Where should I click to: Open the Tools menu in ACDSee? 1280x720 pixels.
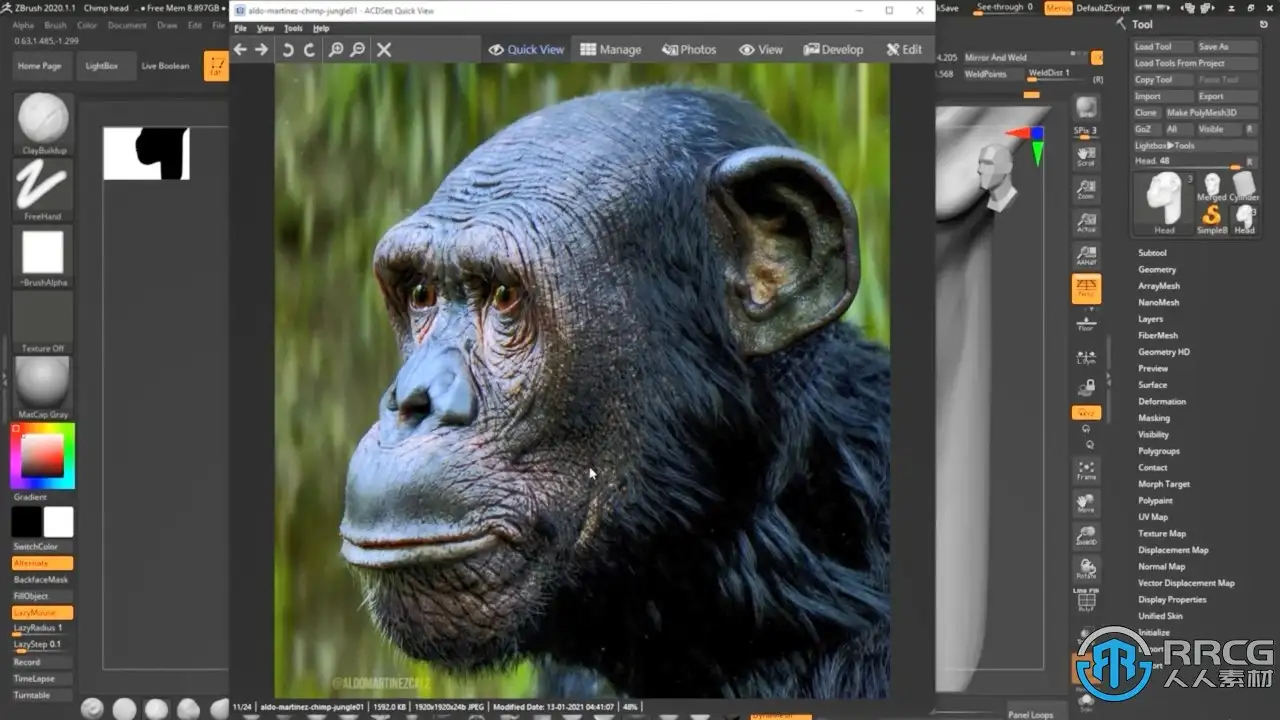(x=293, y=29)
